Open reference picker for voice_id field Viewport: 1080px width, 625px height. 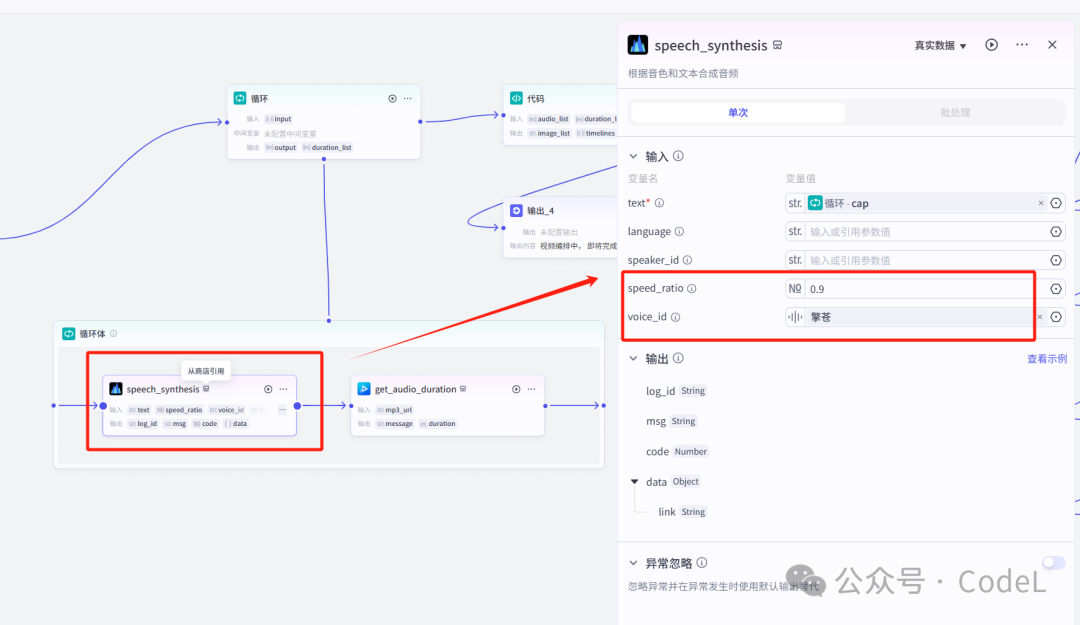[x=1056, y=317]
